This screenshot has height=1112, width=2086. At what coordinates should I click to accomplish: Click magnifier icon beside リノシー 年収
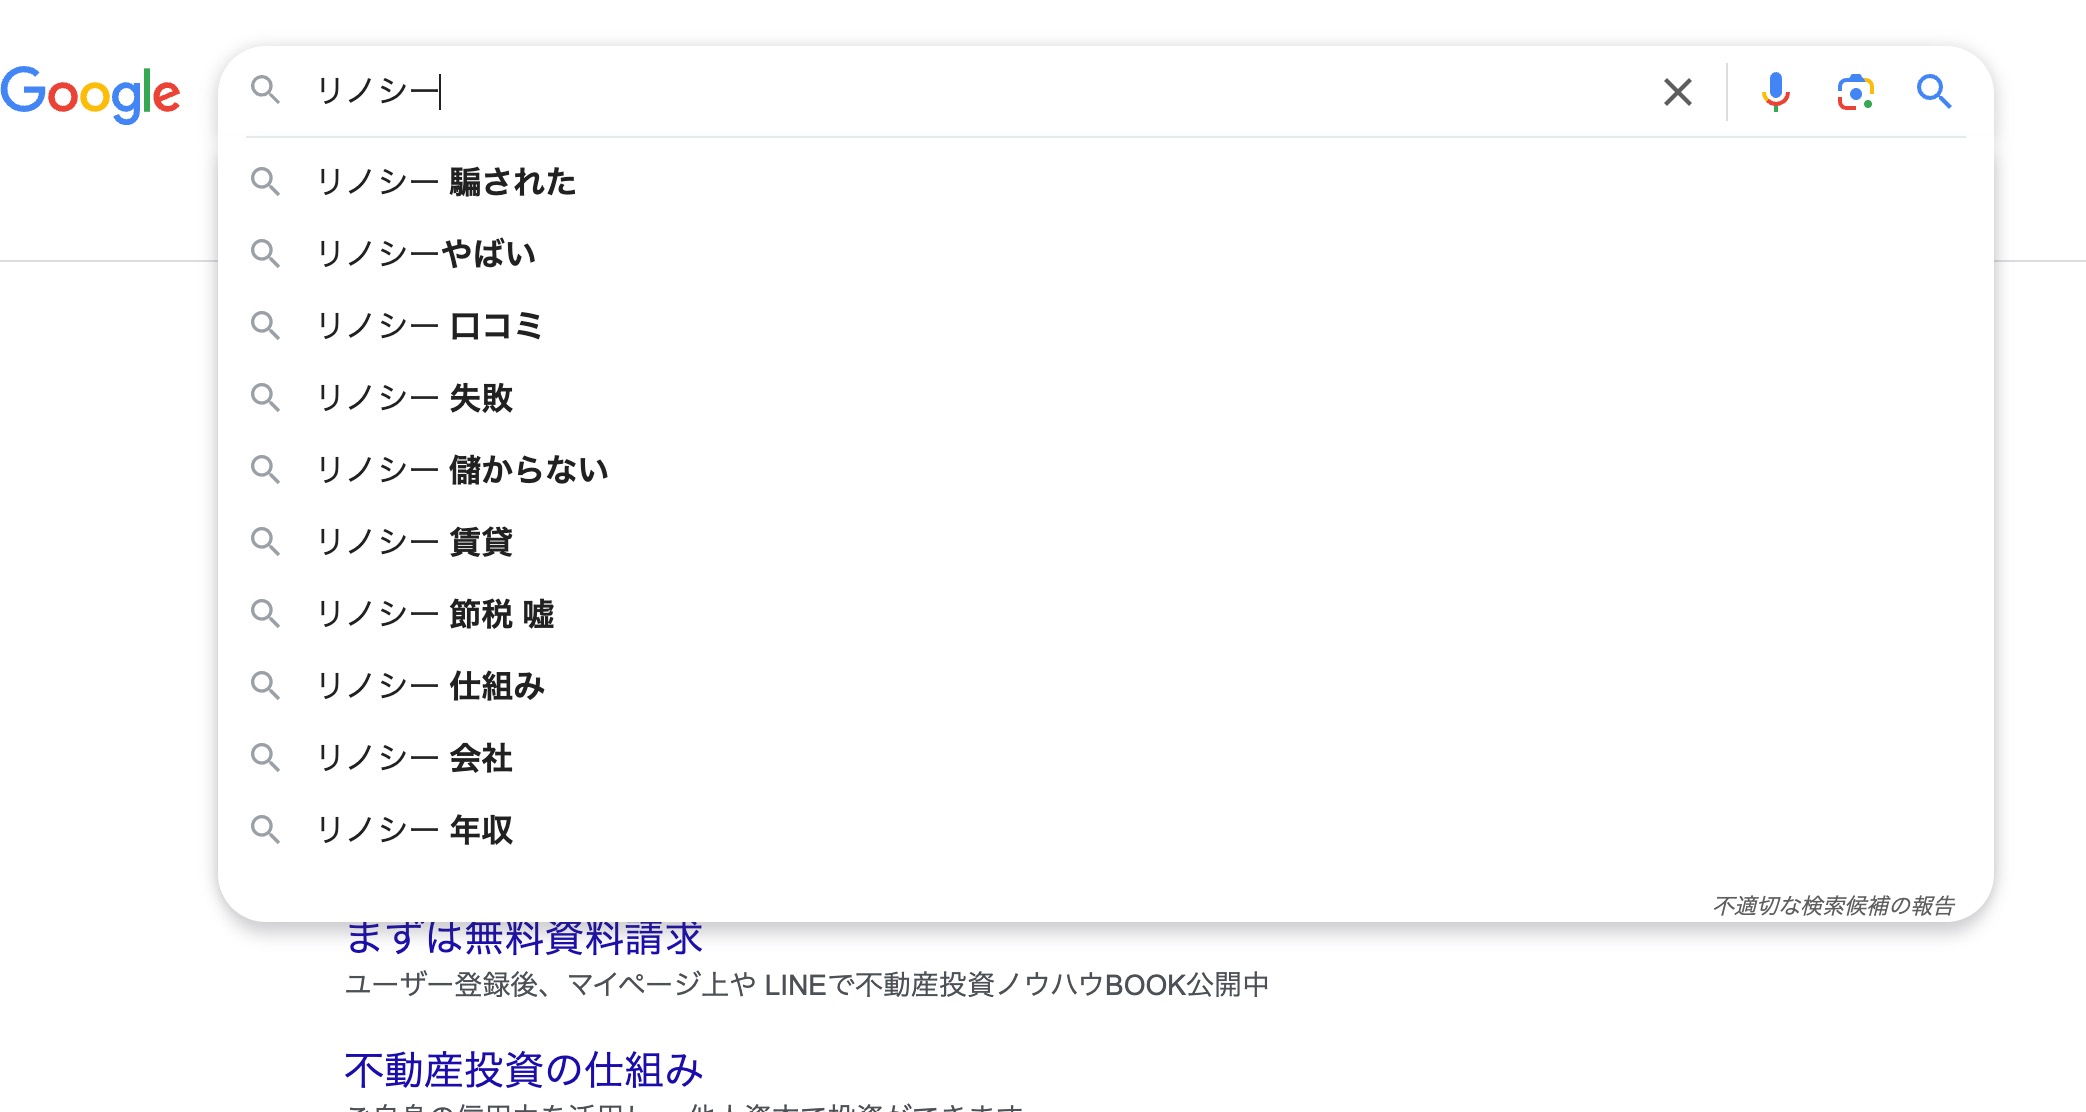point(265,830)
